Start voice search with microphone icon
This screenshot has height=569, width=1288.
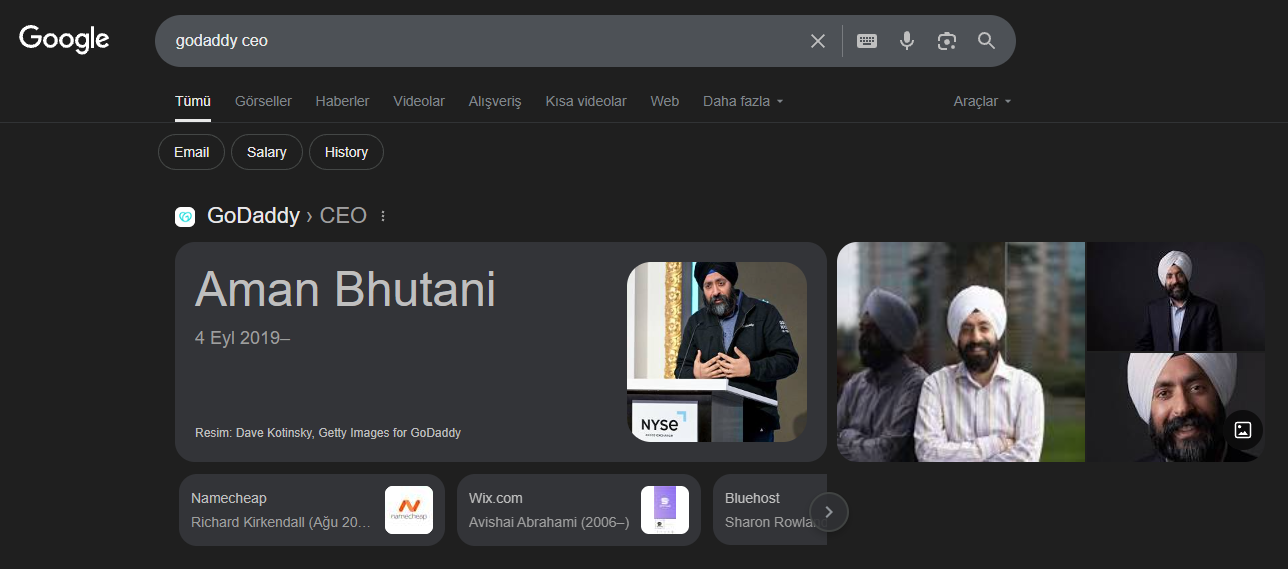coord(907,41)
